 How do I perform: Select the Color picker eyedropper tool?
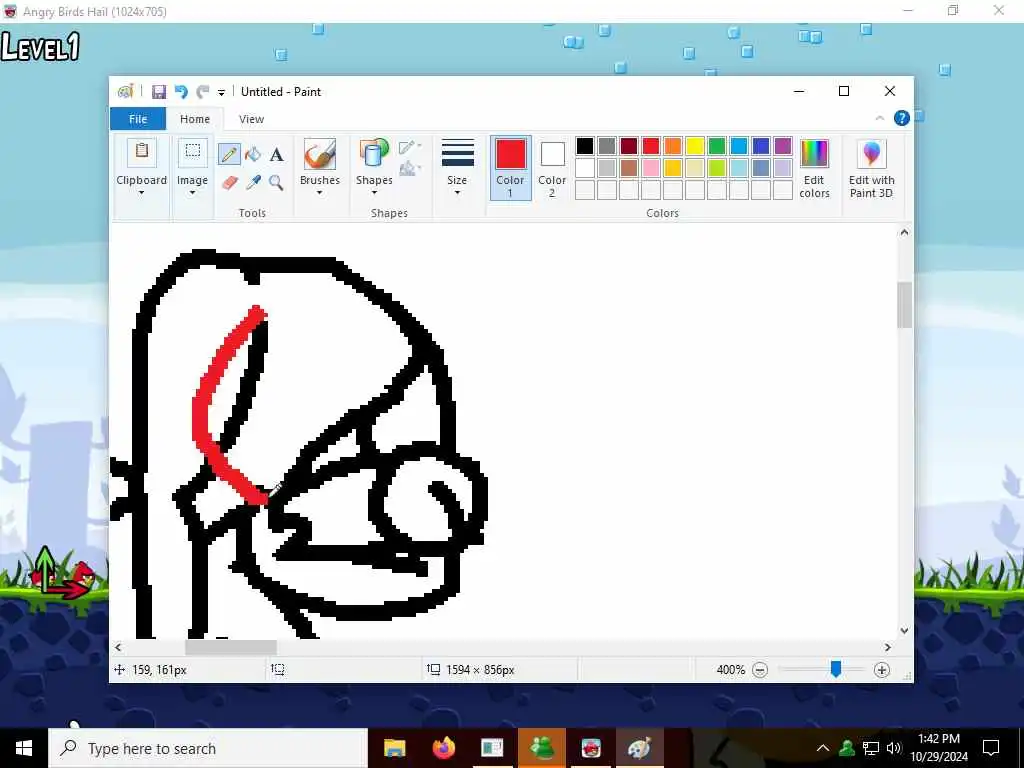(x=253, y=182)
